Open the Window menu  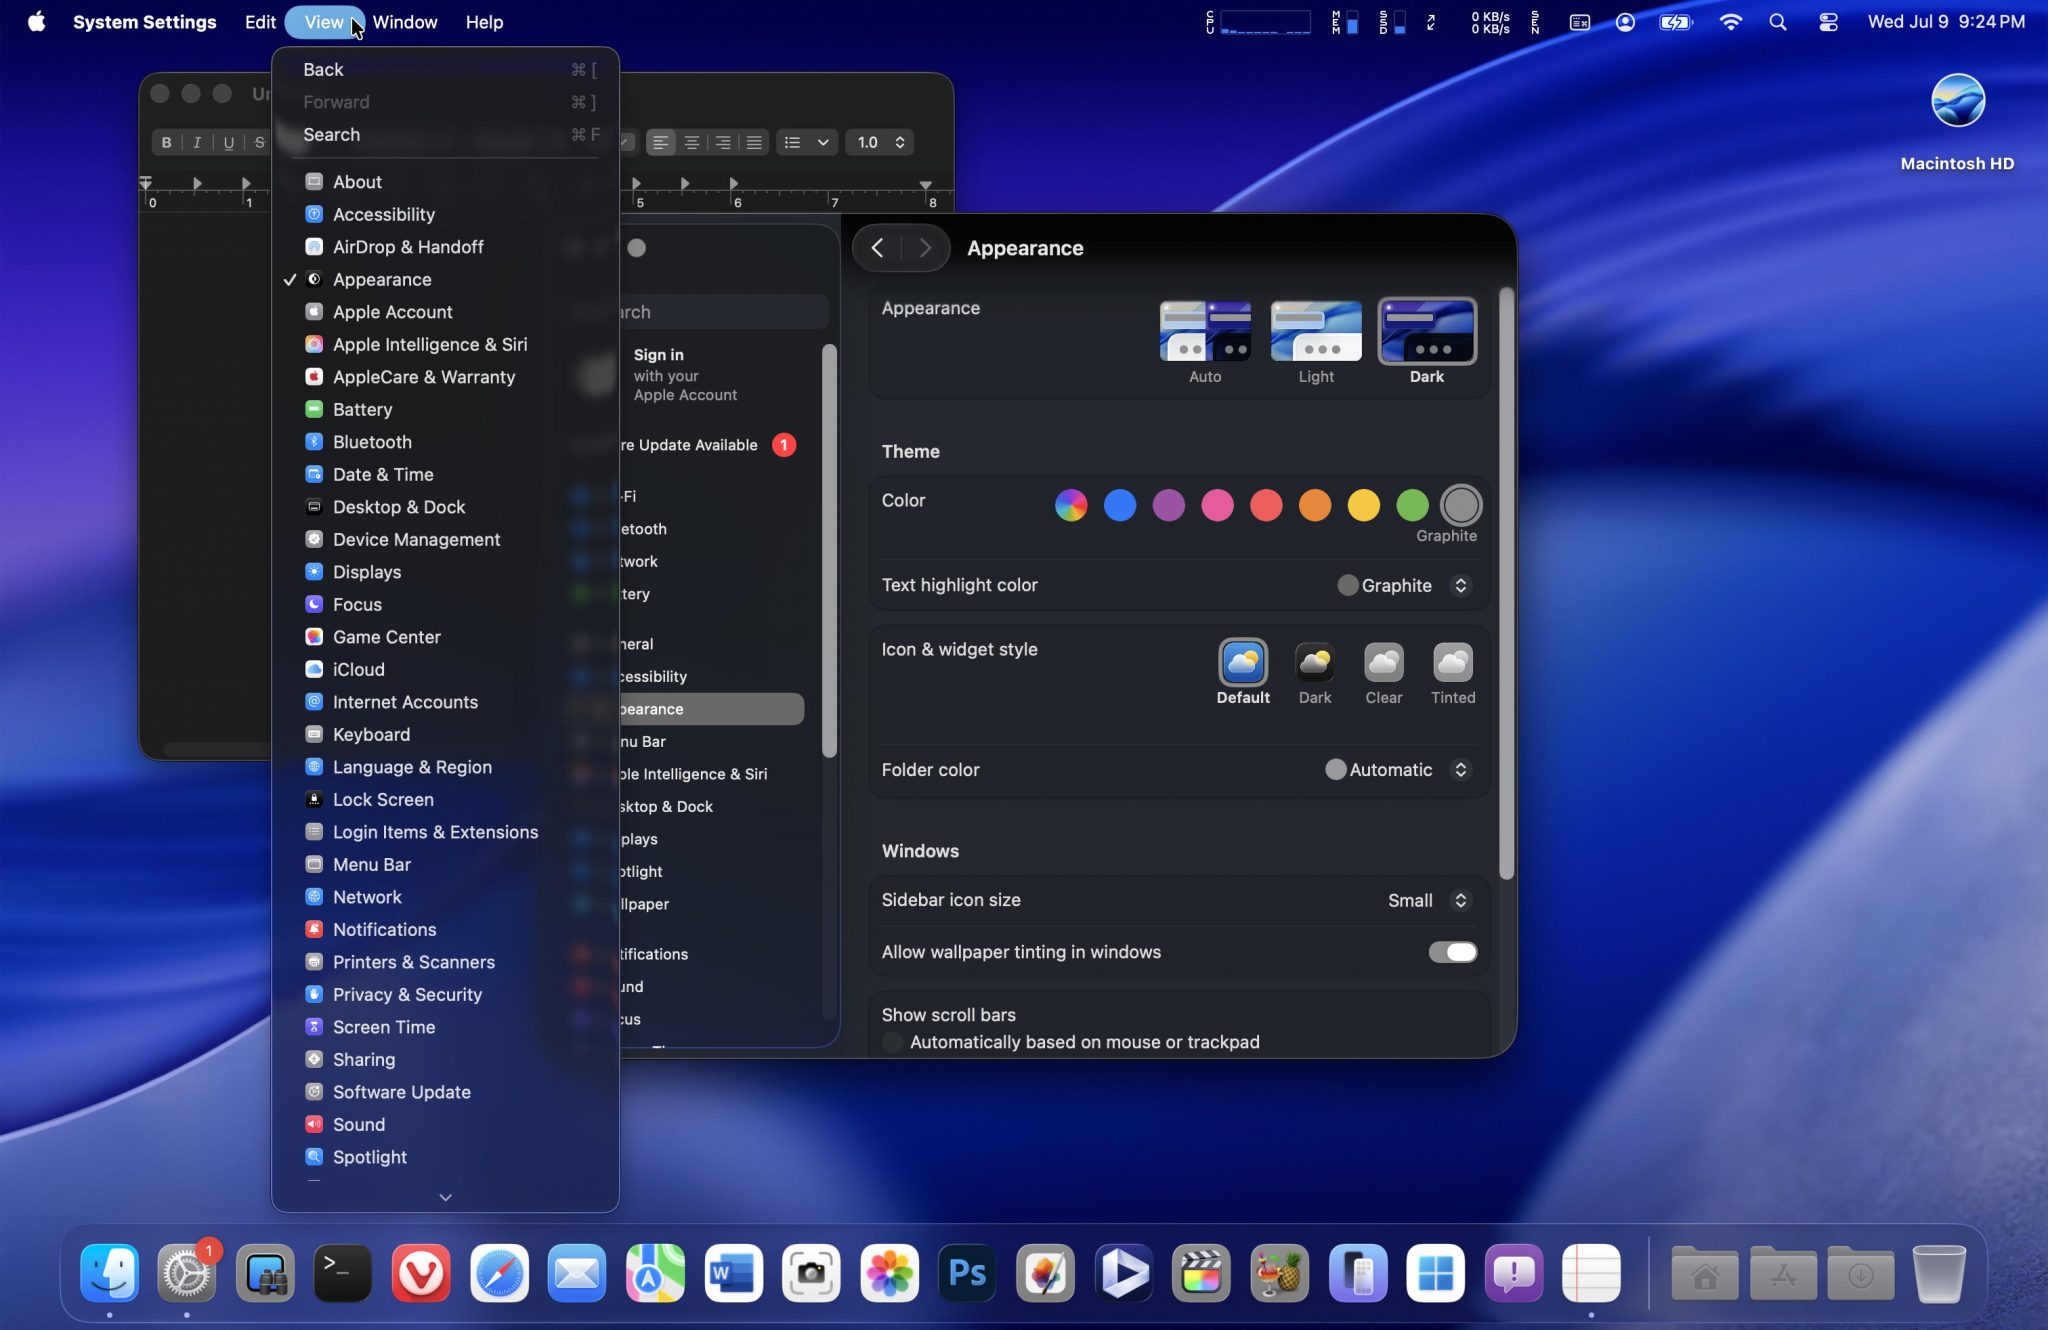tap(404, 22)
